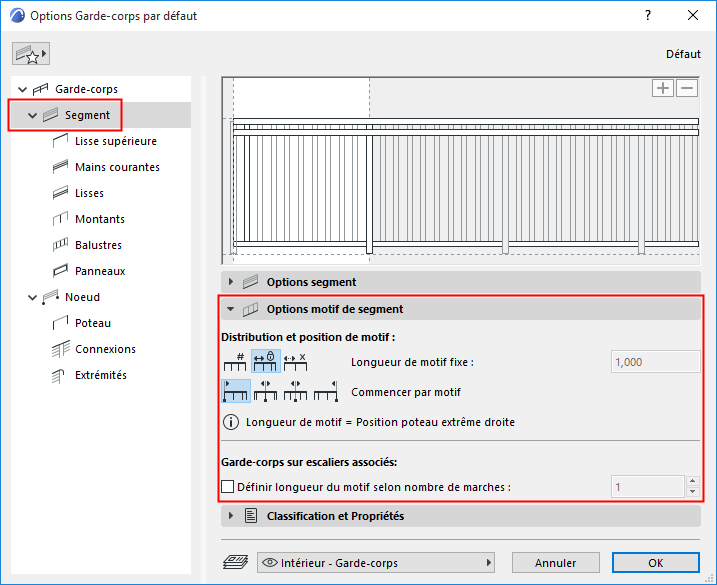The height and width of the screenshot is (585, 717).
Task: Zoom out preview with minus button
Action: tap(686, 88)
